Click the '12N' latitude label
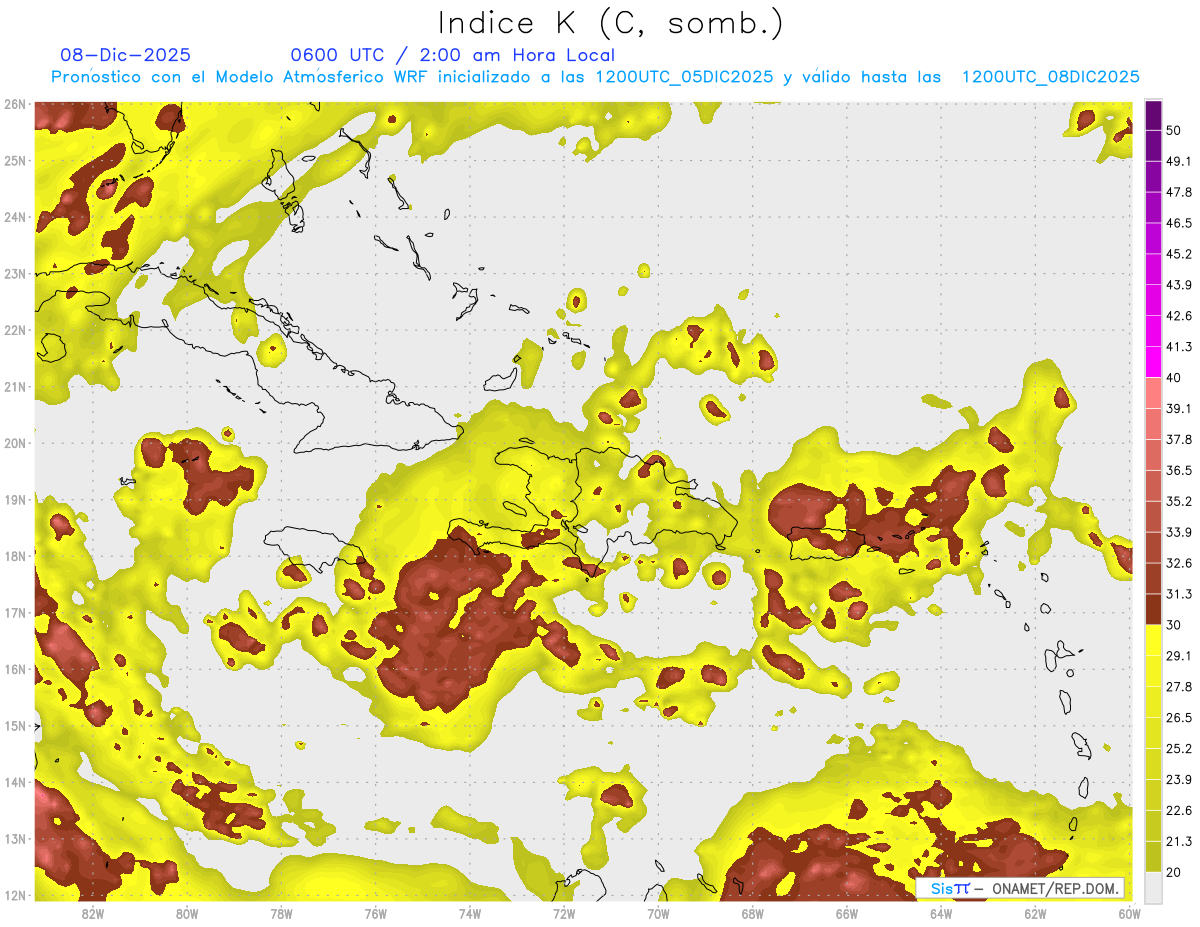This screenshot has width=1200, height=927. [15, 895]
